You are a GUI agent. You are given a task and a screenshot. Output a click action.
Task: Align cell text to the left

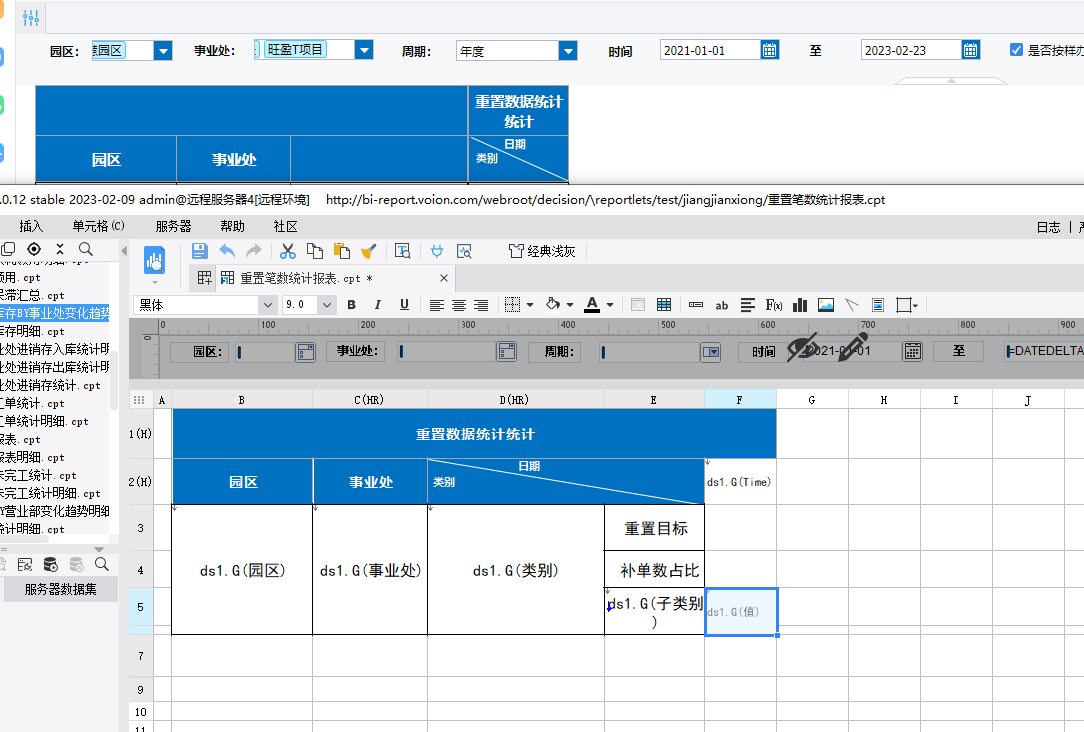point(436,305)
